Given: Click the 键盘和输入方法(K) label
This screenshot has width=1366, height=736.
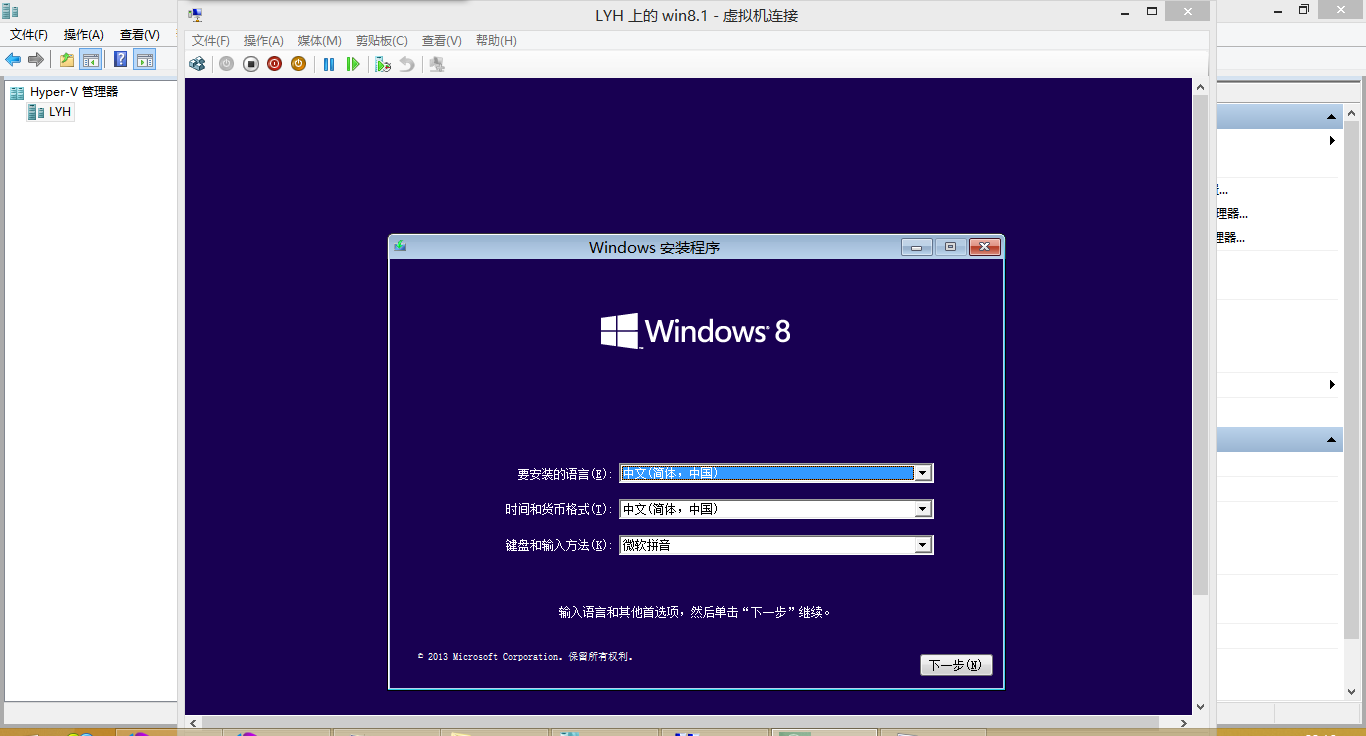Looking at the screenshot, I should (558, 546).
